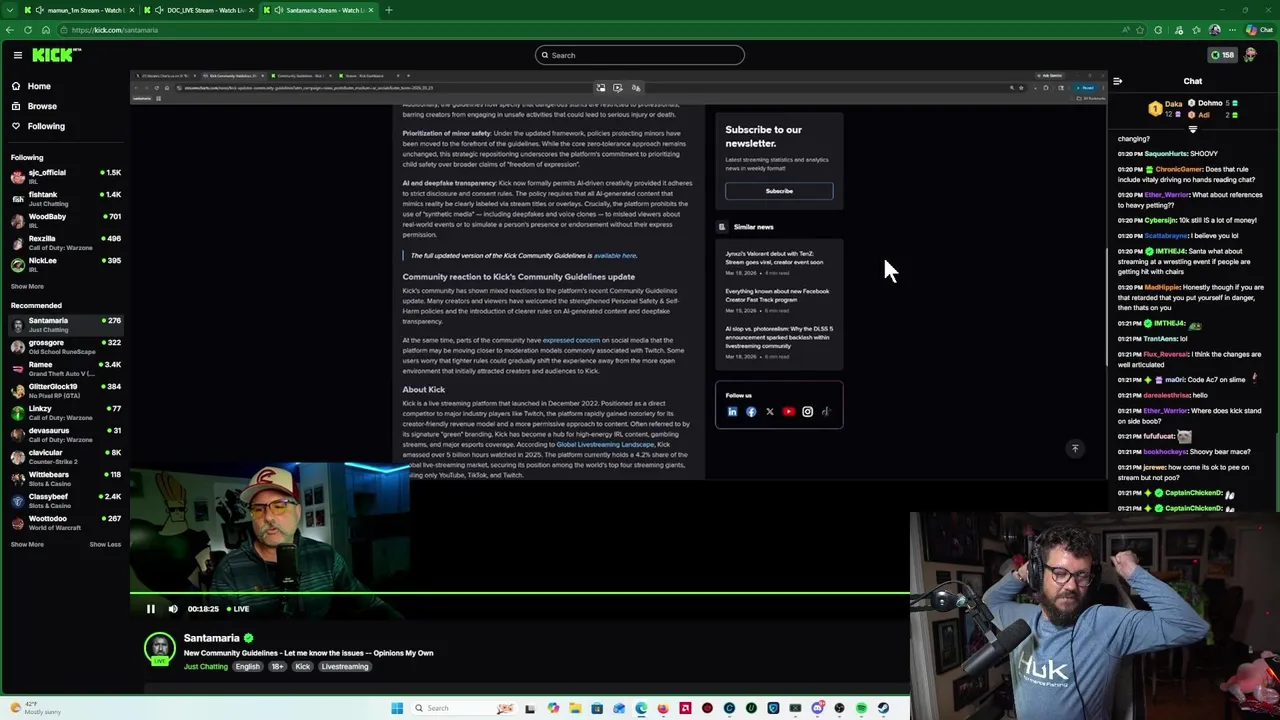
Task: Go back in the browser
Action: [10, 30]
